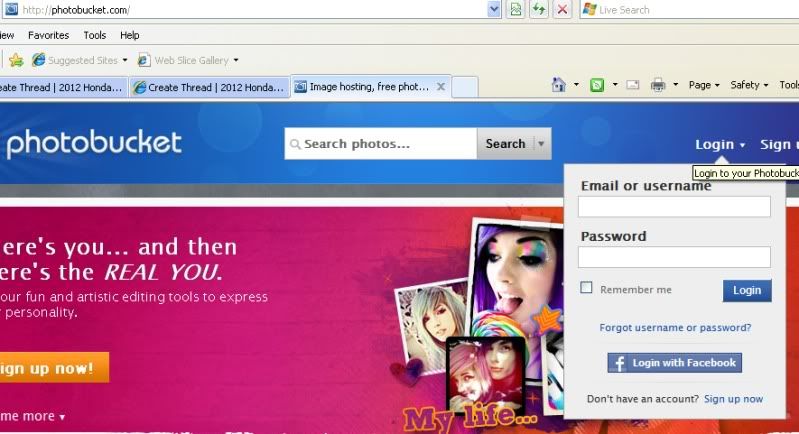Open the Page menu
Image resolution: width=799 pixels, height=434 pixels.
704,85
